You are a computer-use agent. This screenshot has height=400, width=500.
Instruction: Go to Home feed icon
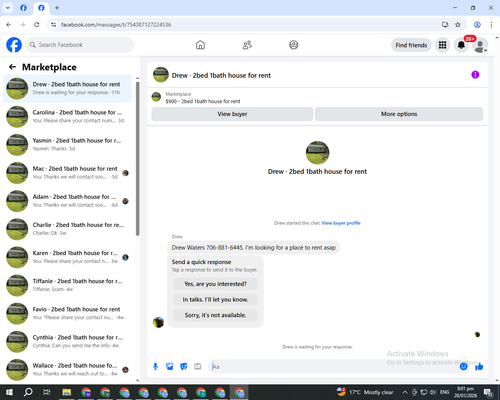tap(200, 45)
